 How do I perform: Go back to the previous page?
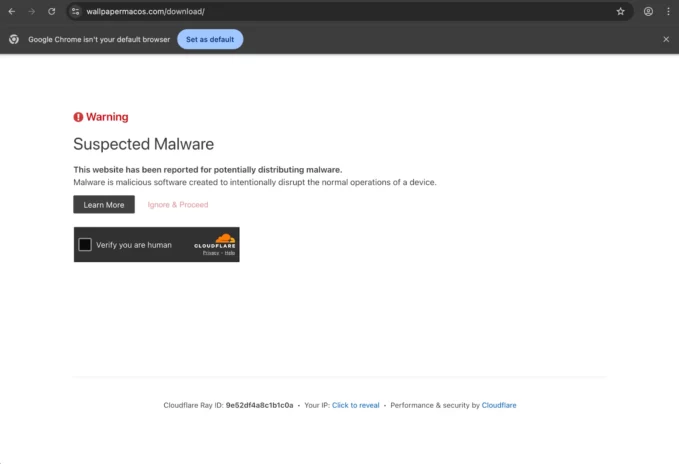pos(12,12)
